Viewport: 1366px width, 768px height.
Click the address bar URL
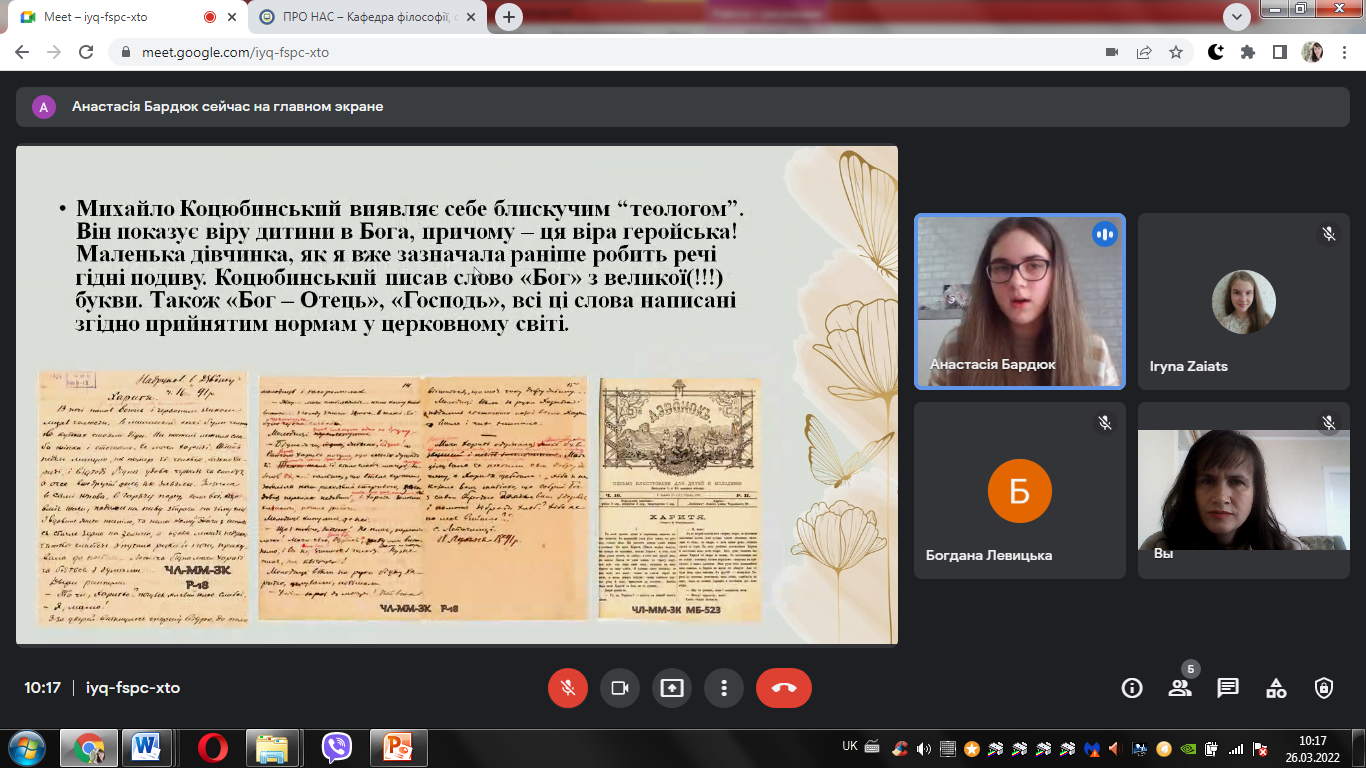pyautogui.click(x=236, y=52)
